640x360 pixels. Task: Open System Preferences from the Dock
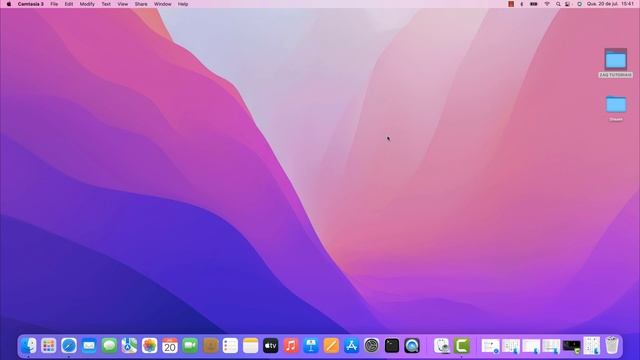click(x=372, y=346)
